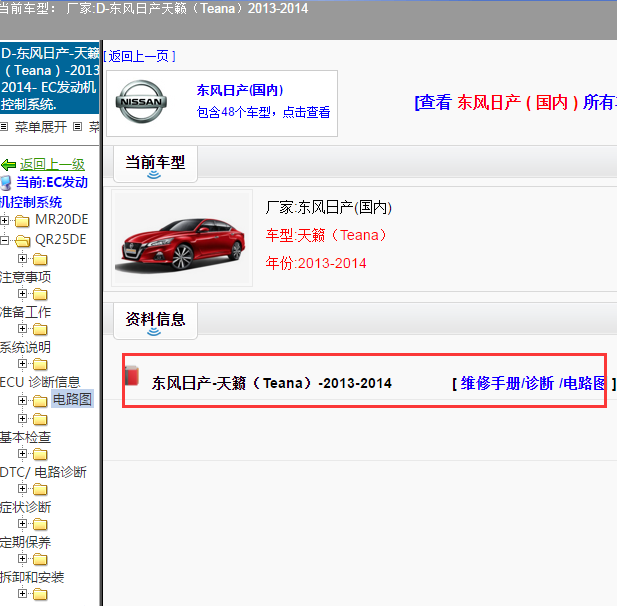Switch to the 资料信息 tab

(x=155, y=321)
